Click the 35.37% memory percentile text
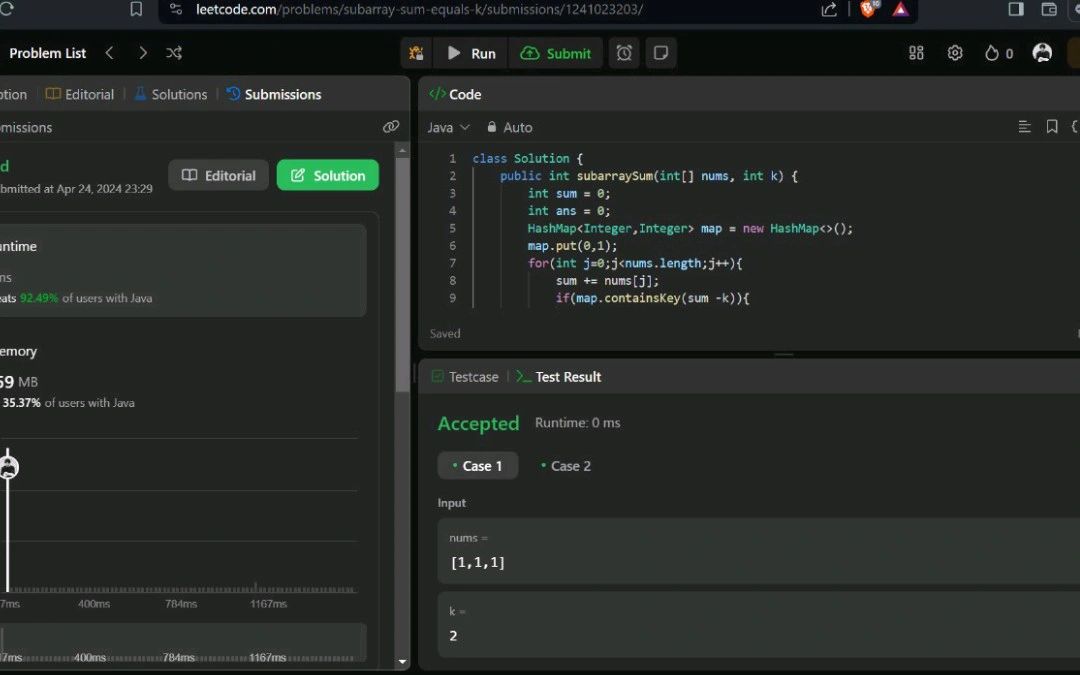 point(21,403)
